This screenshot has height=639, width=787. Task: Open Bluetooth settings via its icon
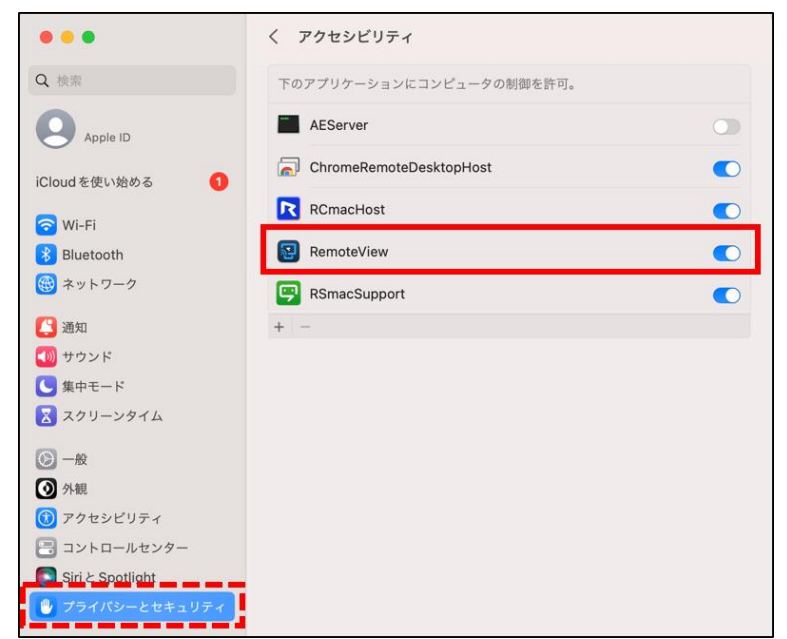(46, 254)
